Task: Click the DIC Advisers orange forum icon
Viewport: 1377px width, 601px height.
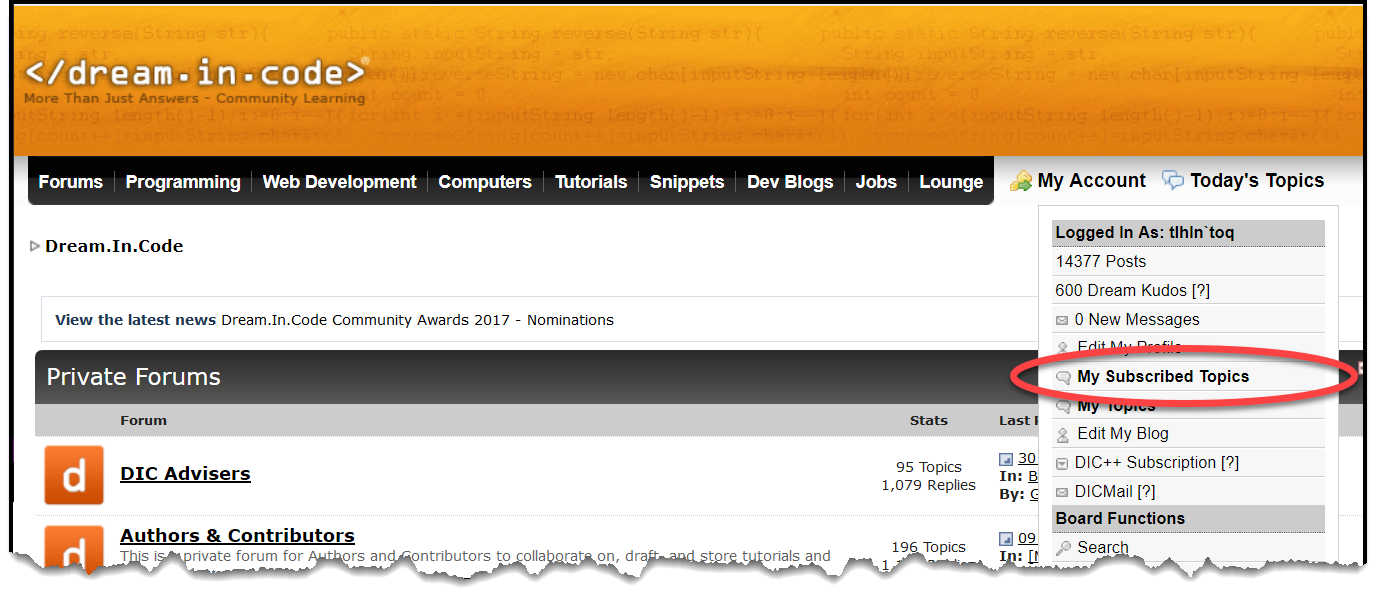Action: click(x=74, y=475)
